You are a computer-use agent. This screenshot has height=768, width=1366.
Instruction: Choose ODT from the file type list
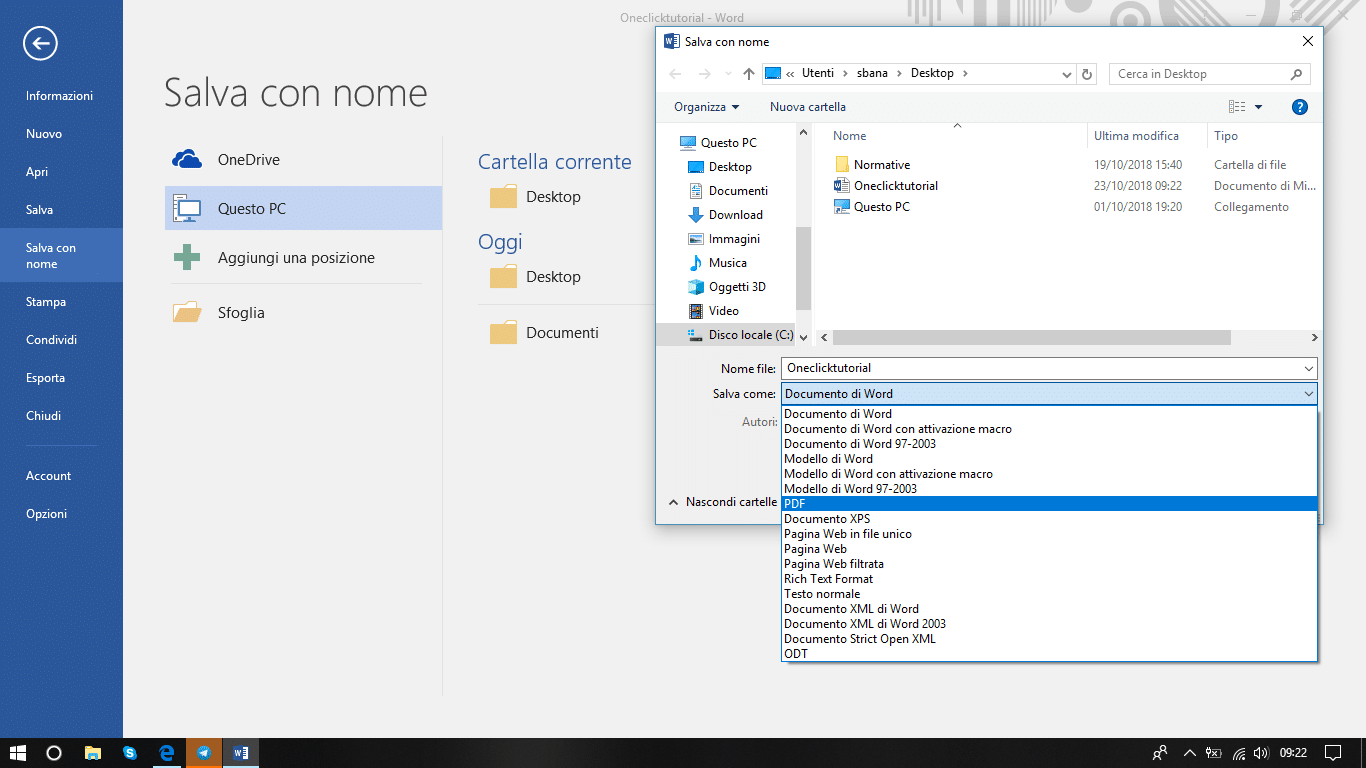pyautogui.click(x=1049, y=654)
